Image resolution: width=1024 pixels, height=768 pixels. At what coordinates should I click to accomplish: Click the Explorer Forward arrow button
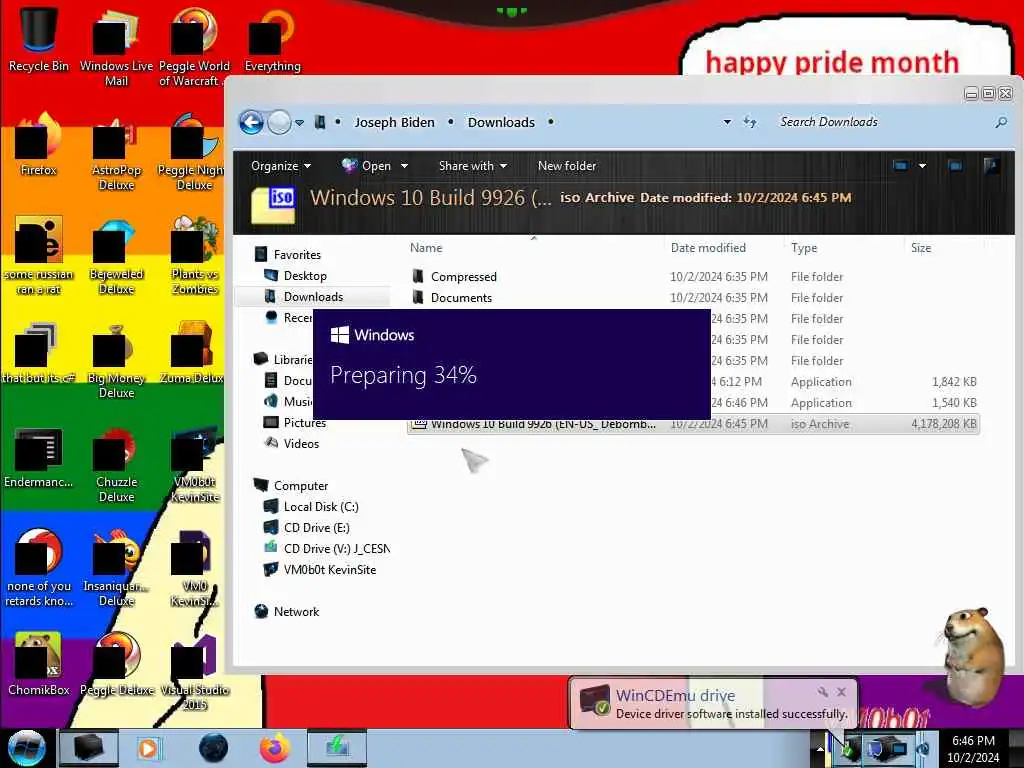tap(280, 122)
